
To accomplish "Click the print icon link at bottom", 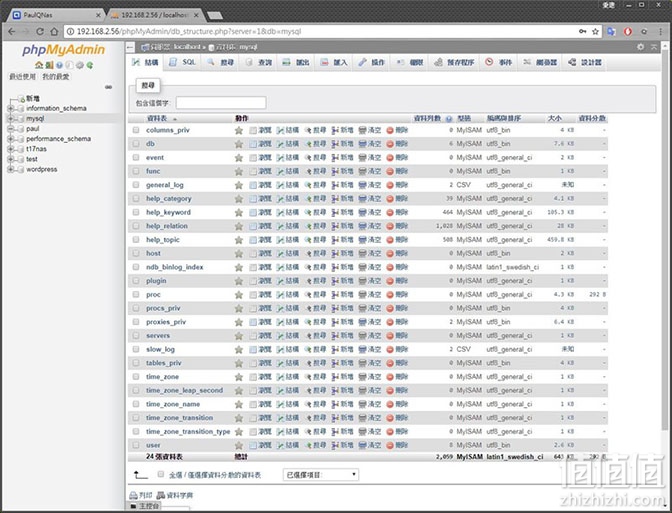I will click(x=141, y=495).
